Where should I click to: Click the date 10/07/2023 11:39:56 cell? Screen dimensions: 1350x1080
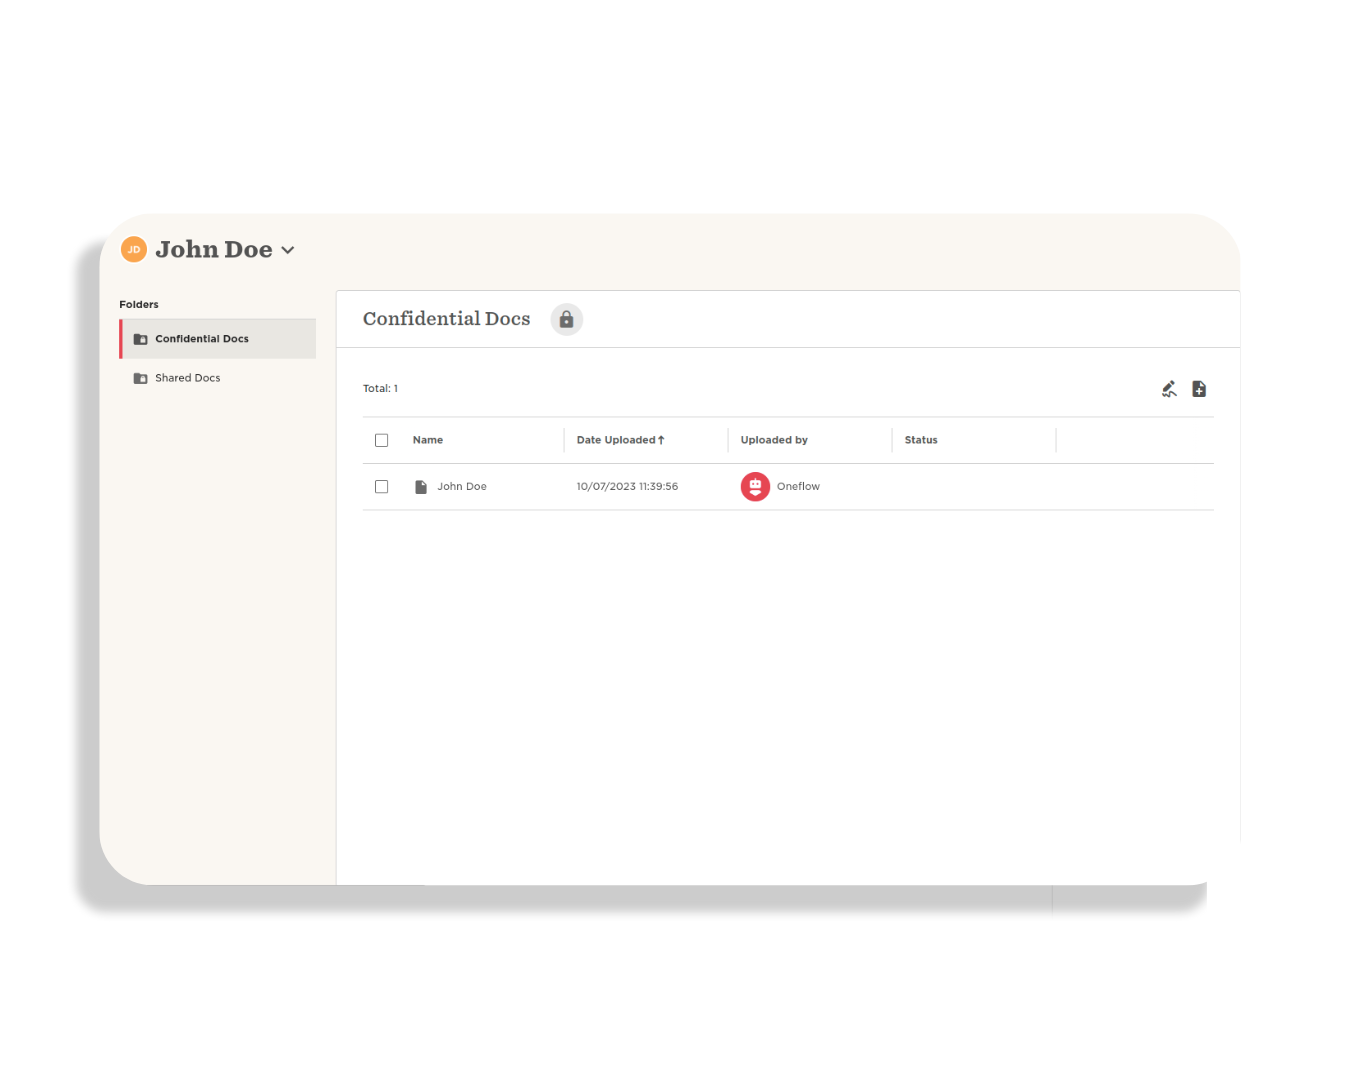point(627,487)
